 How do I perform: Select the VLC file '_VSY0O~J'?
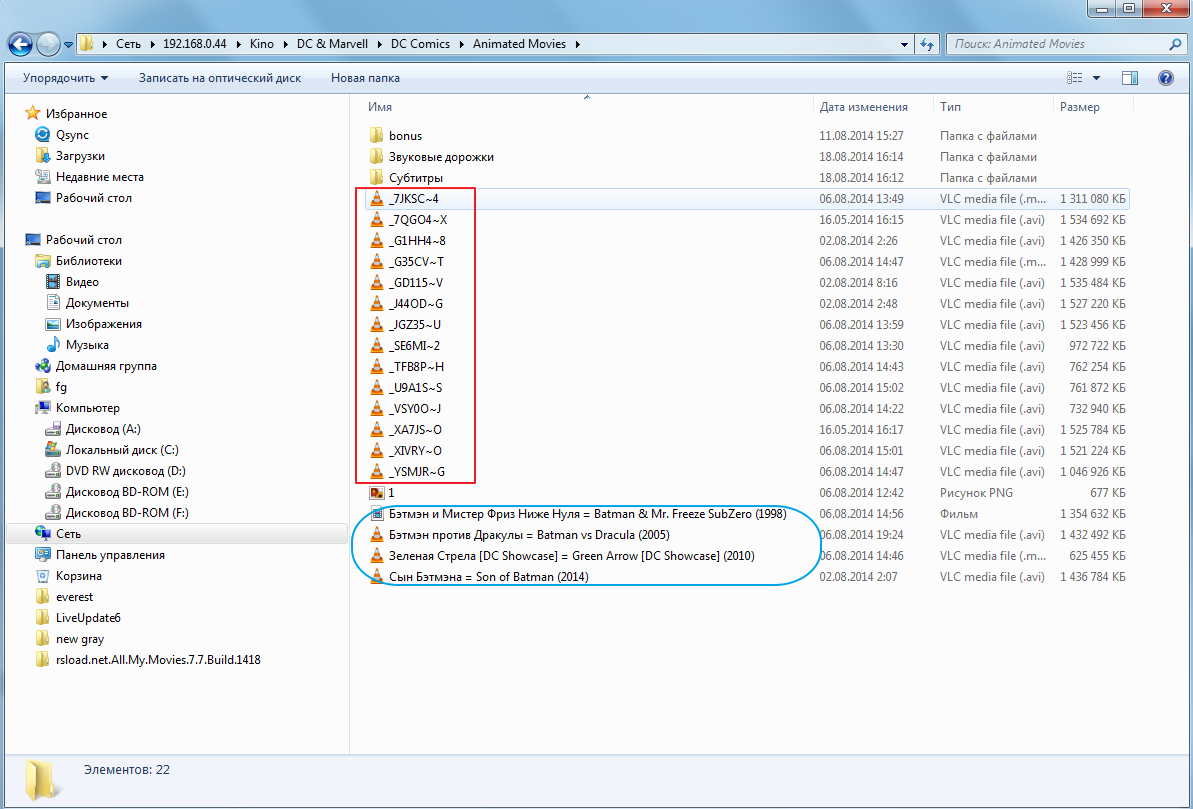[406, 409]
